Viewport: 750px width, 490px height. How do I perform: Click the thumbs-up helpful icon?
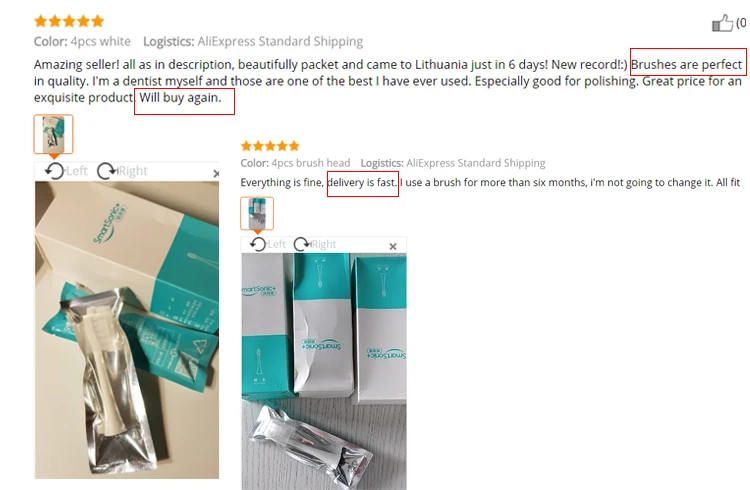tap(722, 23)
